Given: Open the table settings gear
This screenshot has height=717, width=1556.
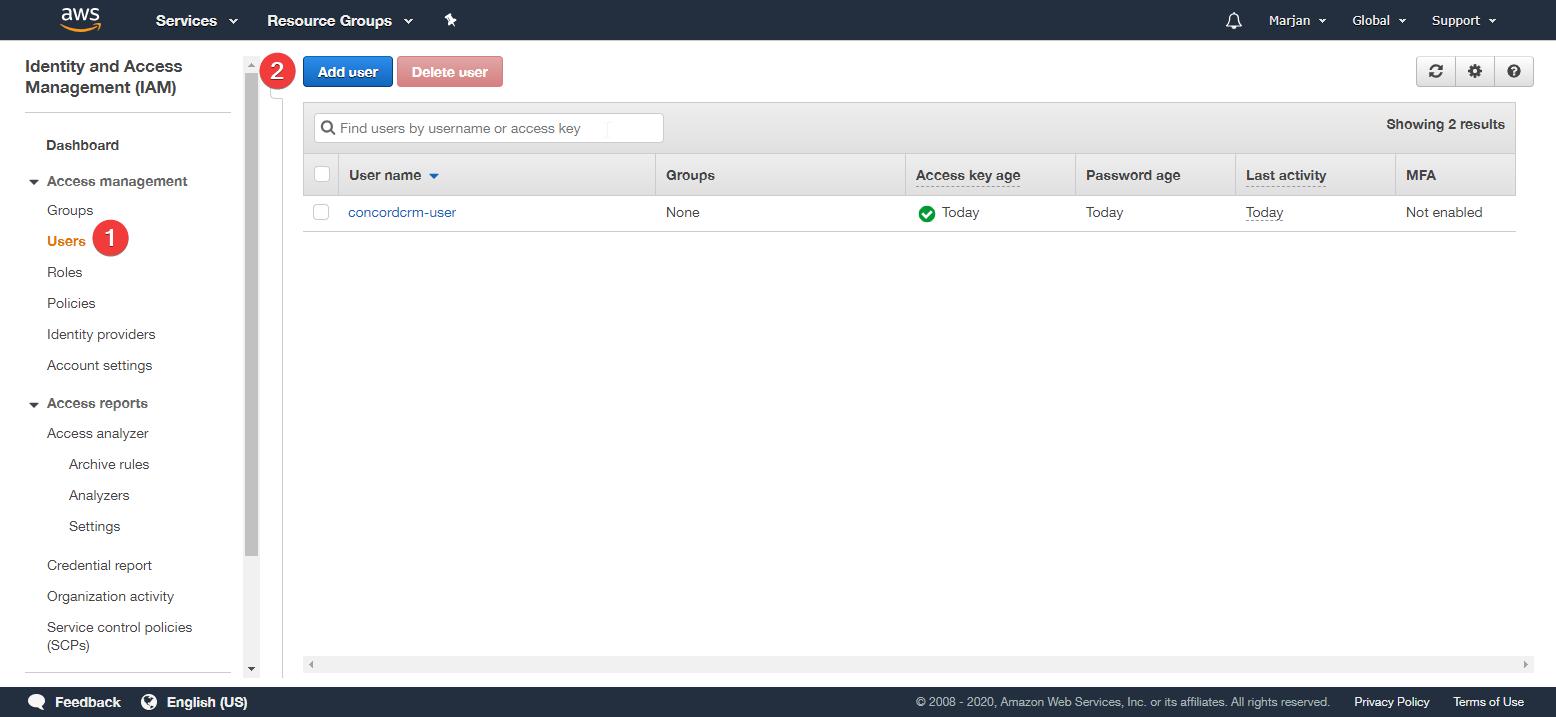Looking at the screenshot, I should coord(1474,71).
